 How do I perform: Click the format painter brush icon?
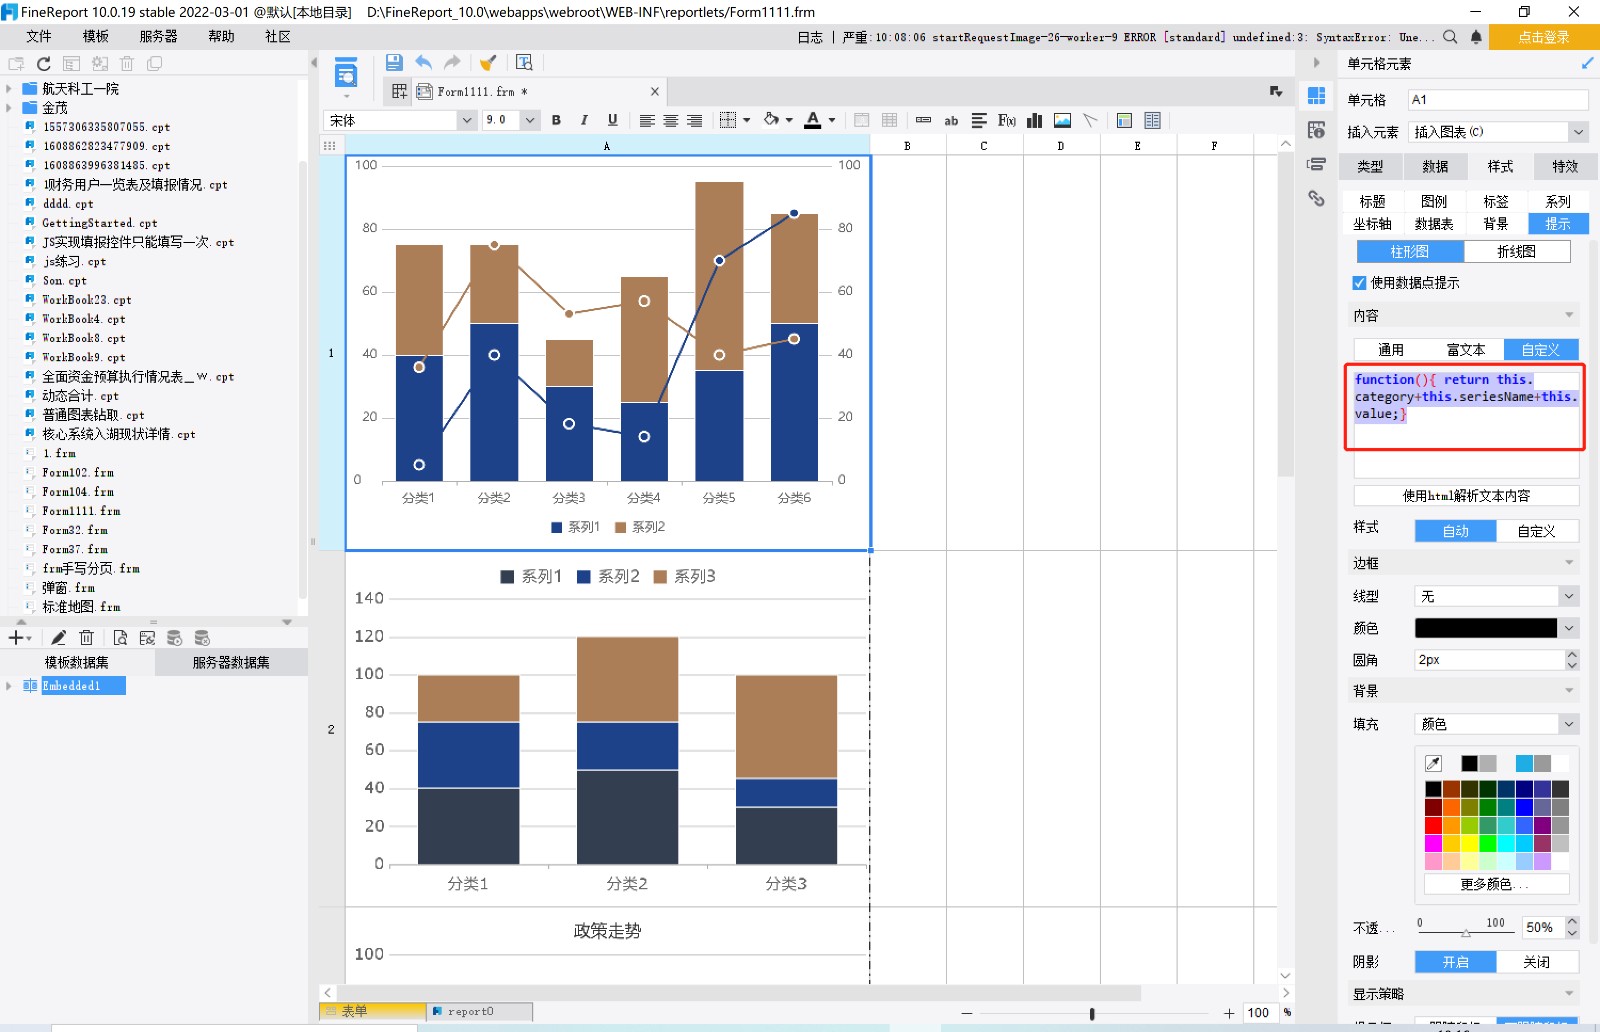(x=488, y=63)
